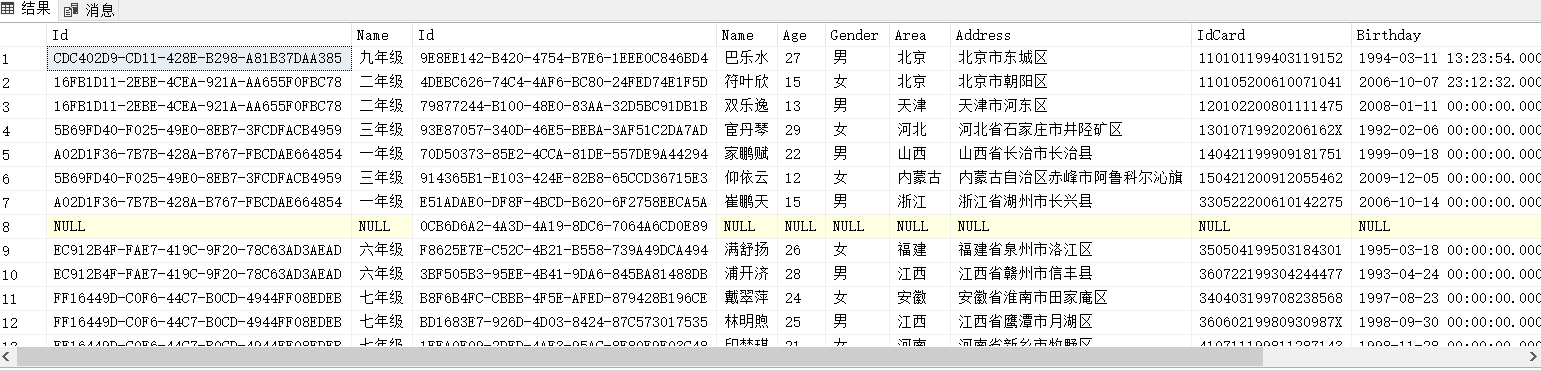
Task: Click the Birthday cell starting 2009-12-05
Action: click(x=1446, y=179)
